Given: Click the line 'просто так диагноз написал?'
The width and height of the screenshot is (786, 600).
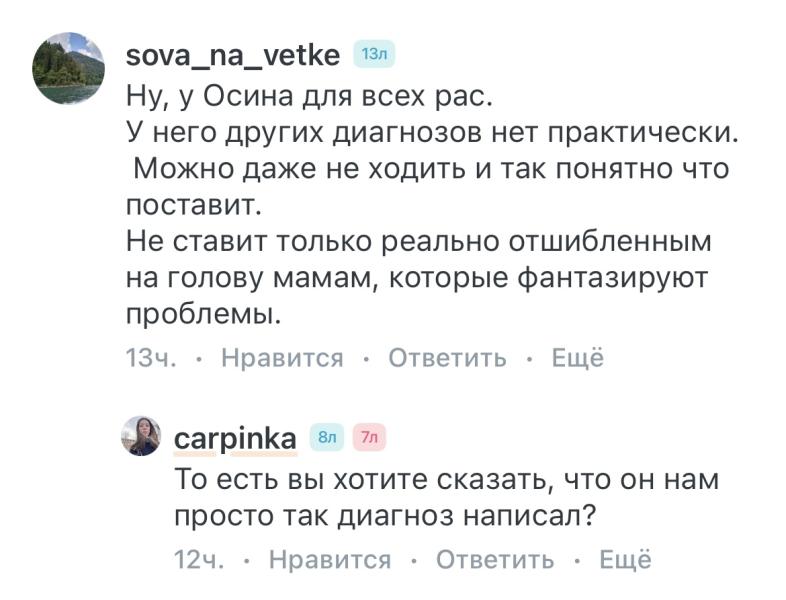Looking at the screenshot, I should coord(385,516).
